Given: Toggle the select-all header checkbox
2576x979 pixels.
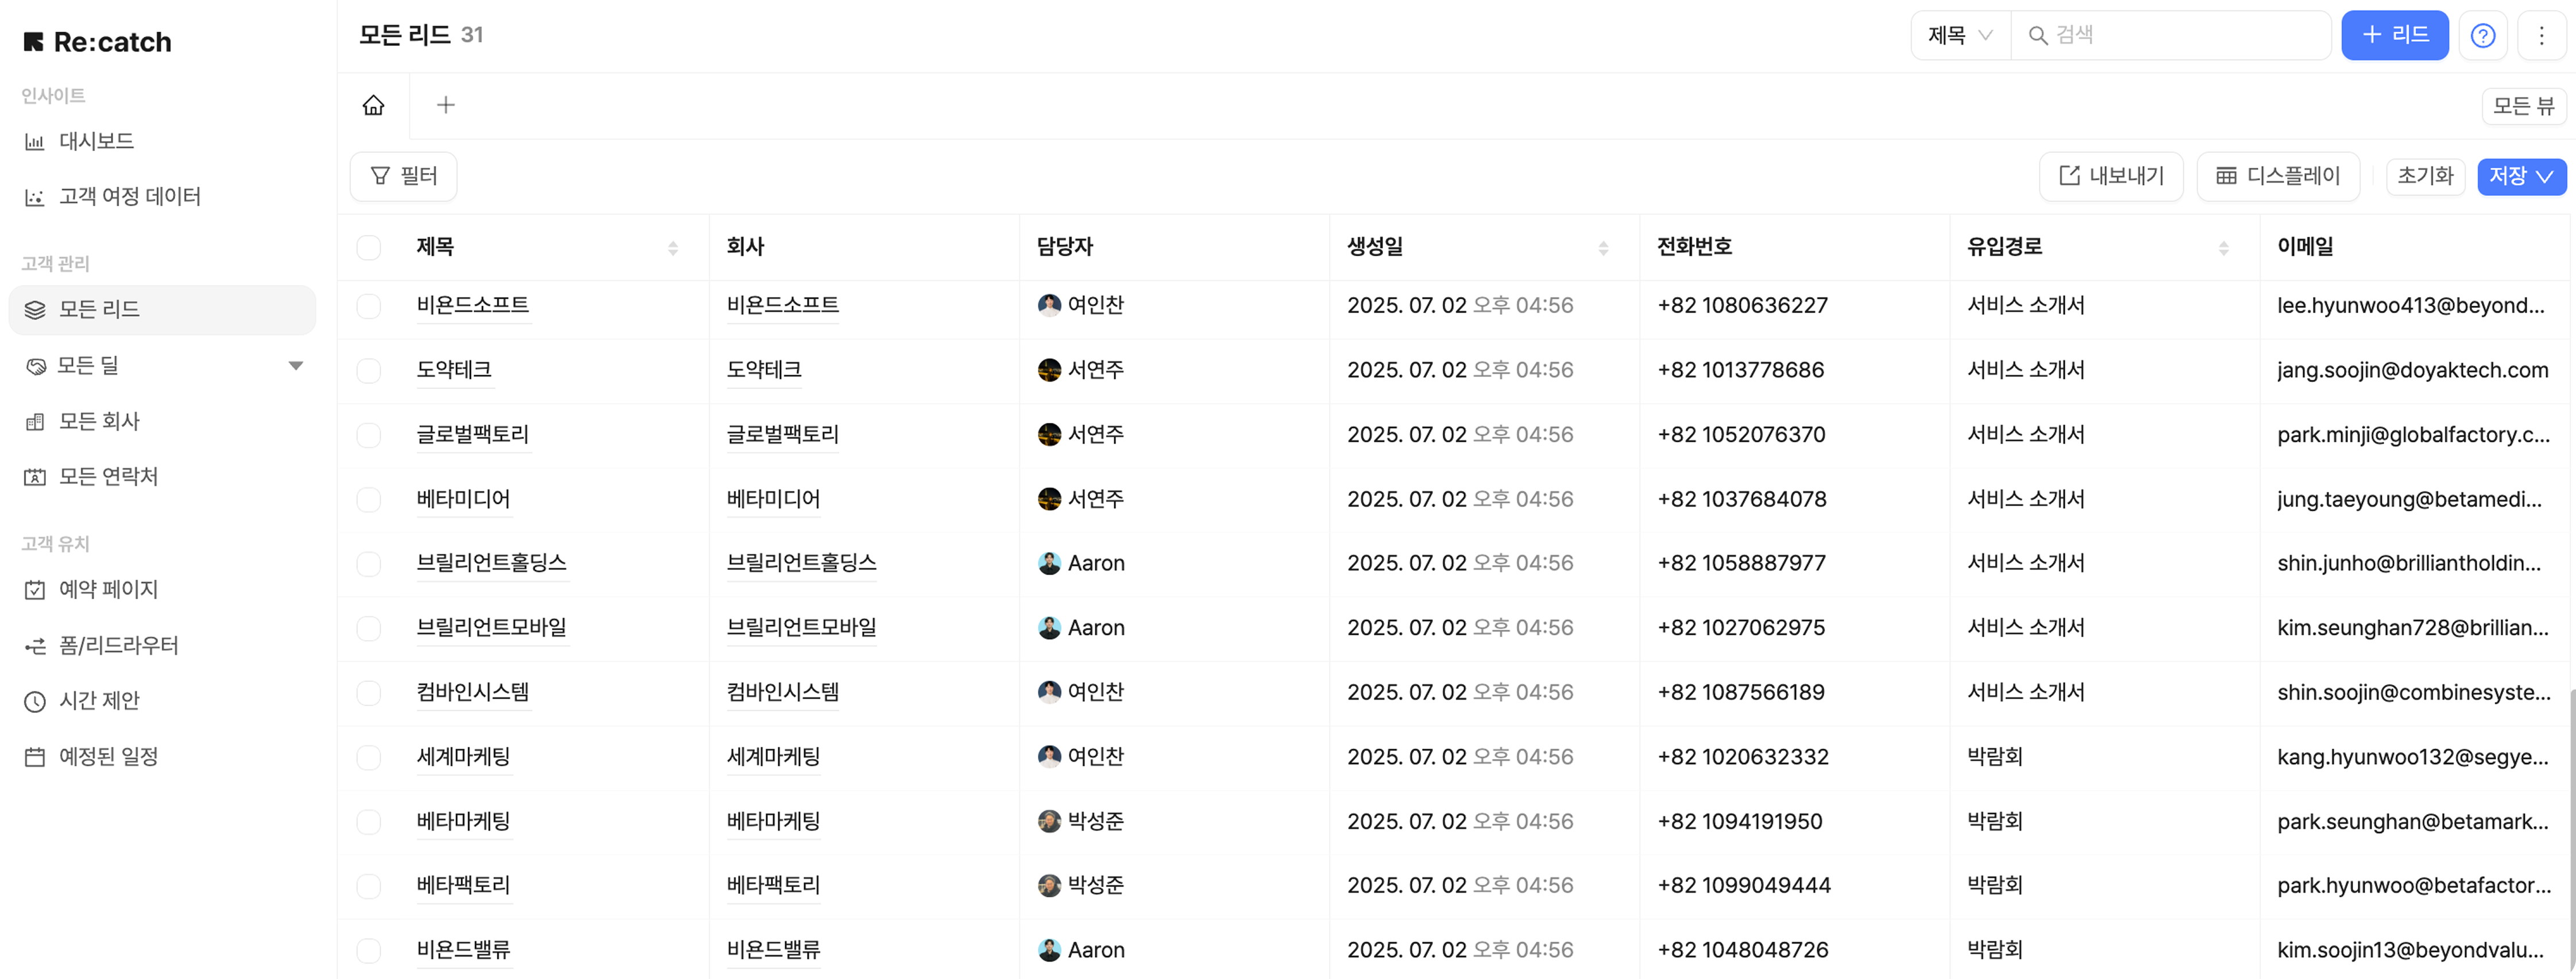Looking at the screenshot, I should [x=369, y=247].
